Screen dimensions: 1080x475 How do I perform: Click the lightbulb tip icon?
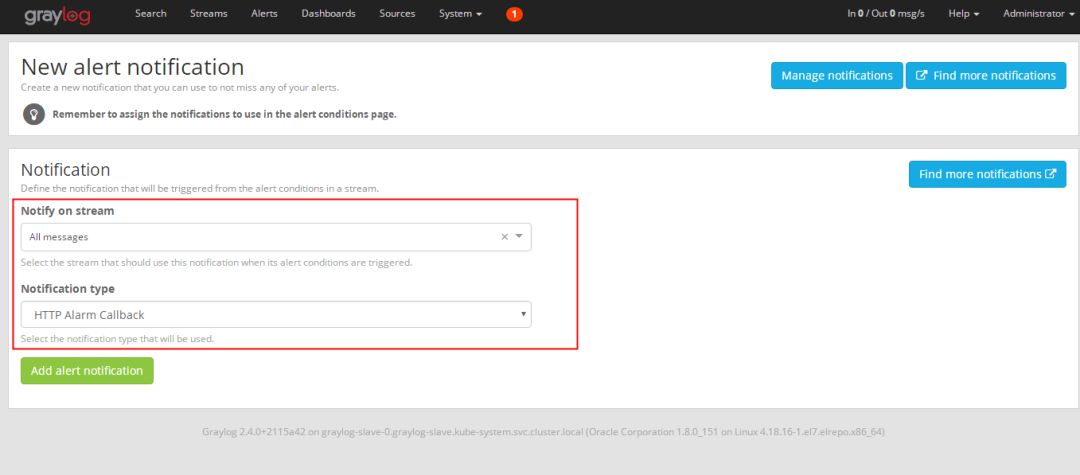34,114
